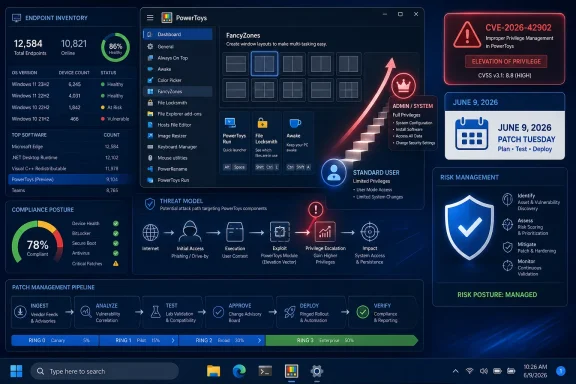Click the 86% Healthy ring gauge
The width and height of the screenshot is (576, 384).
pos(115,47)
